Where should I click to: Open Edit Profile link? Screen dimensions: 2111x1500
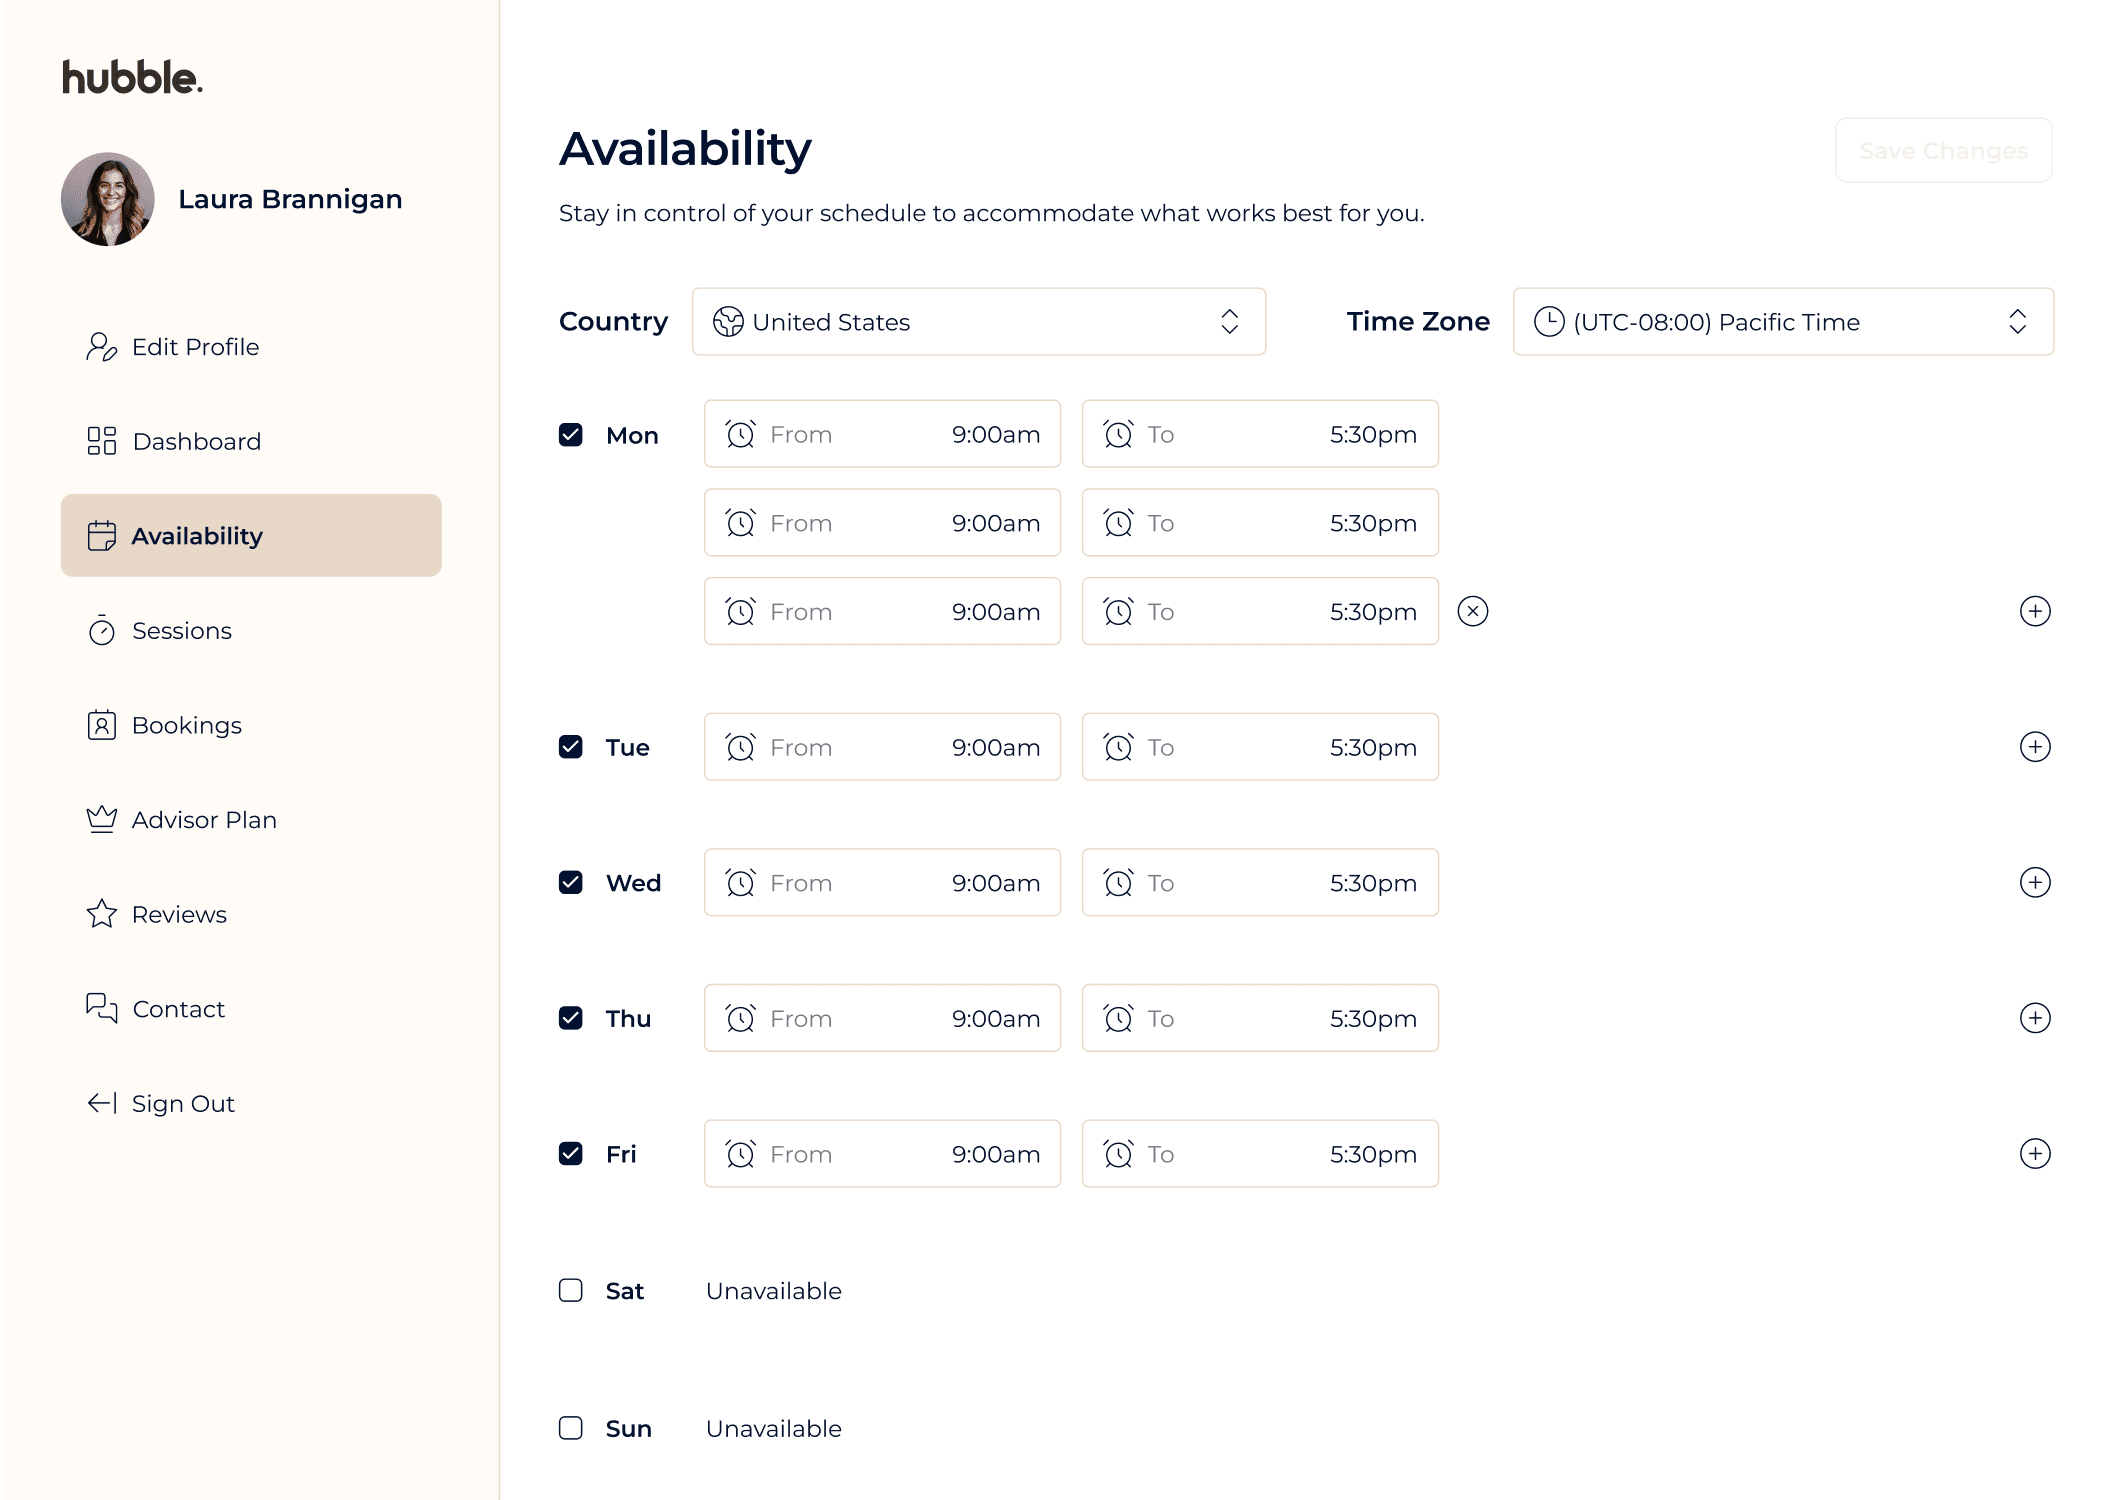tap(195, 347)
